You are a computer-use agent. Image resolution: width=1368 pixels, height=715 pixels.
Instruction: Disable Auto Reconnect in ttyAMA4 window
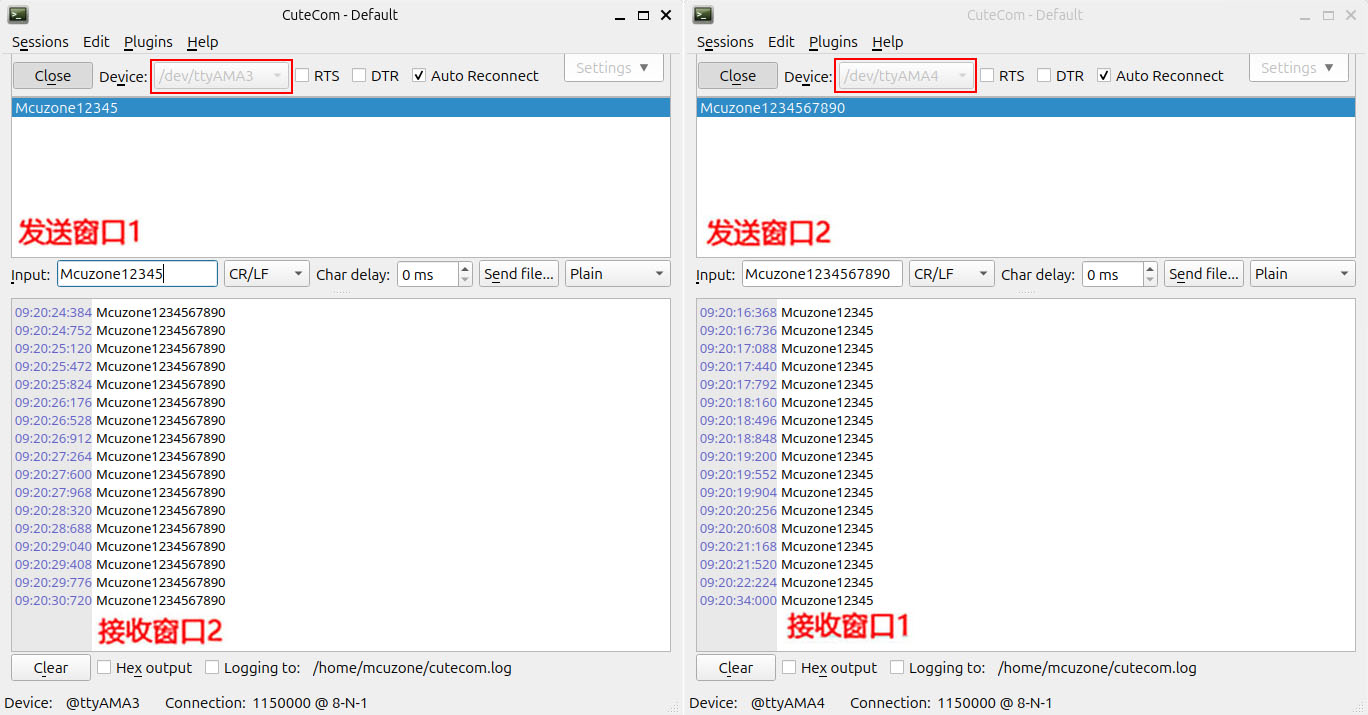coord(1104,76)
